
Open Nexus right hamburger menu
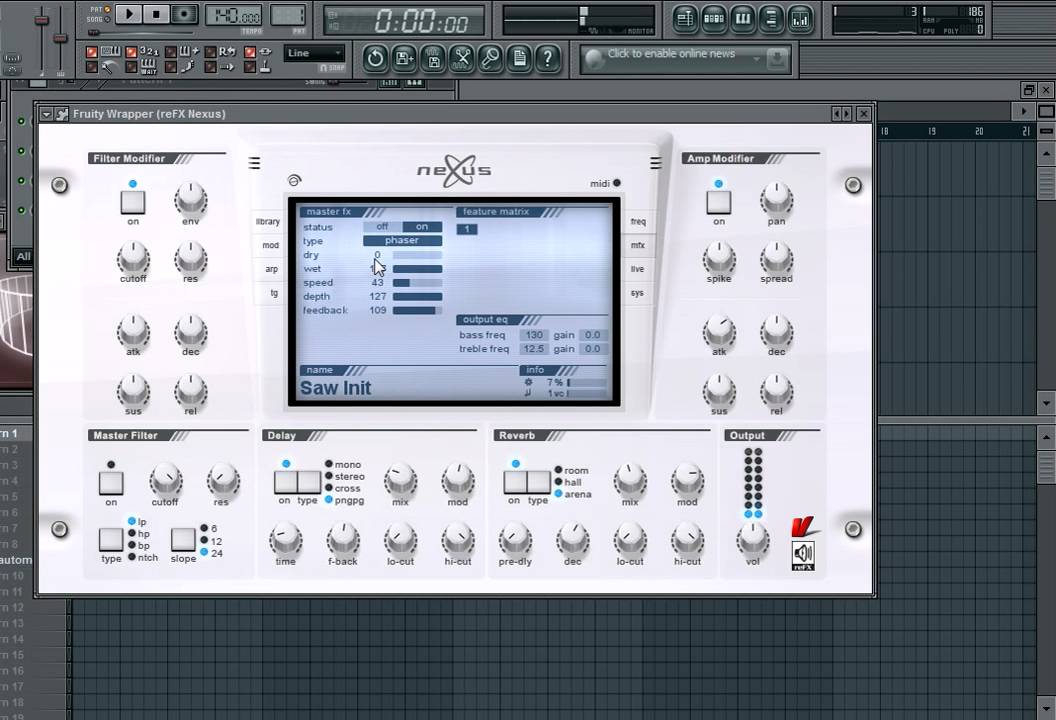click(x=655, y=163)
